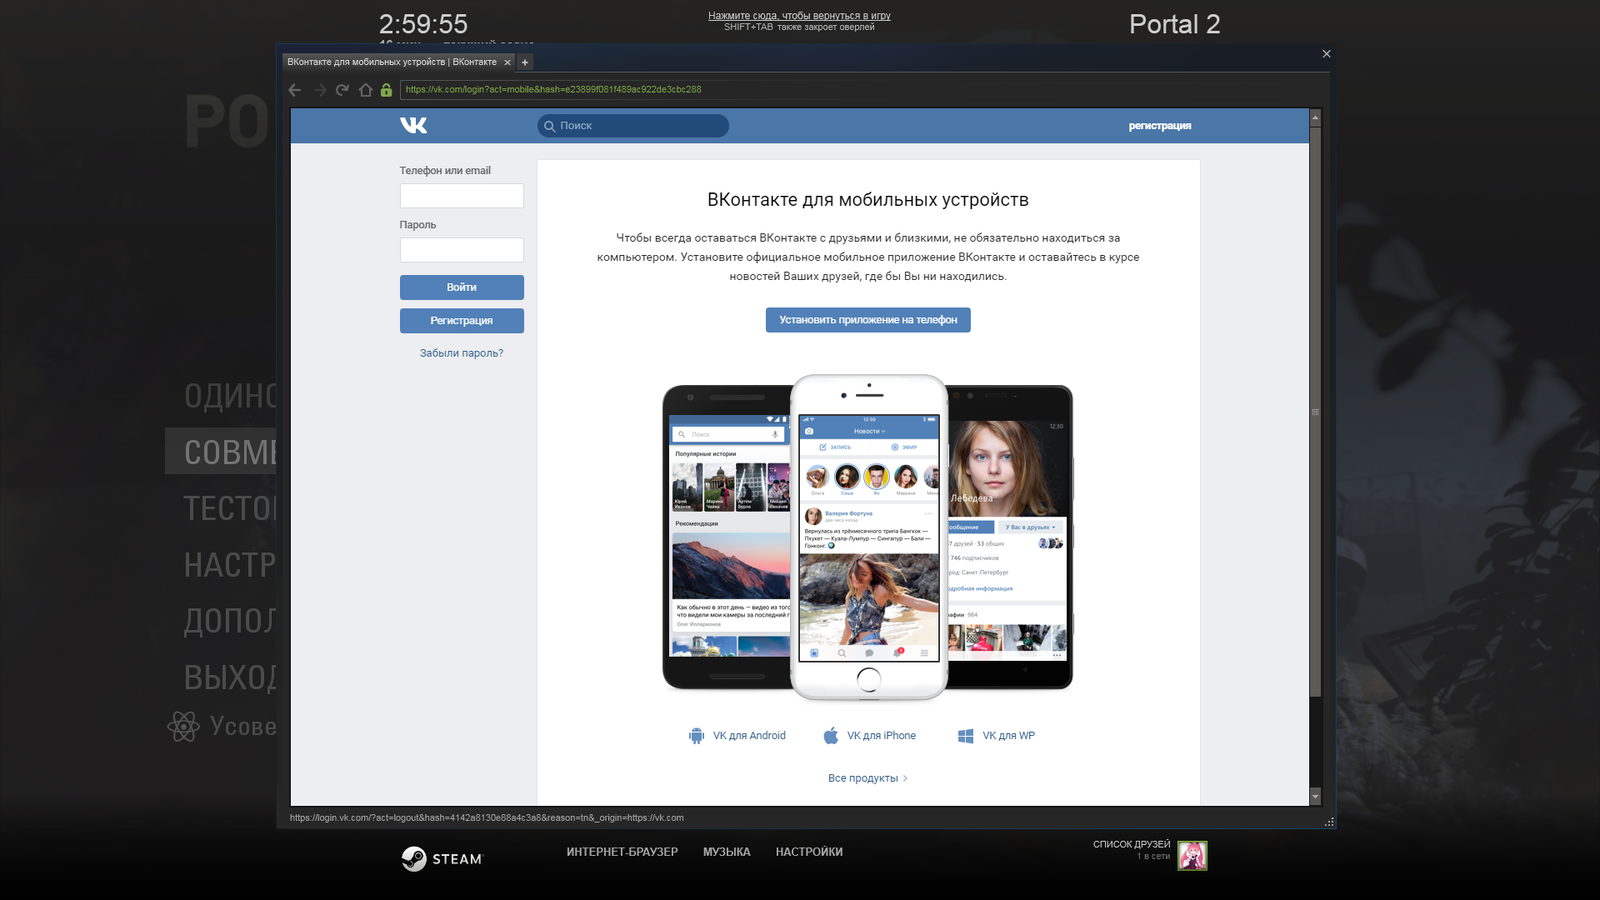Click the scrollbar up arrow
This screenshot has height=900, width=1600.
pos(1315,117)
